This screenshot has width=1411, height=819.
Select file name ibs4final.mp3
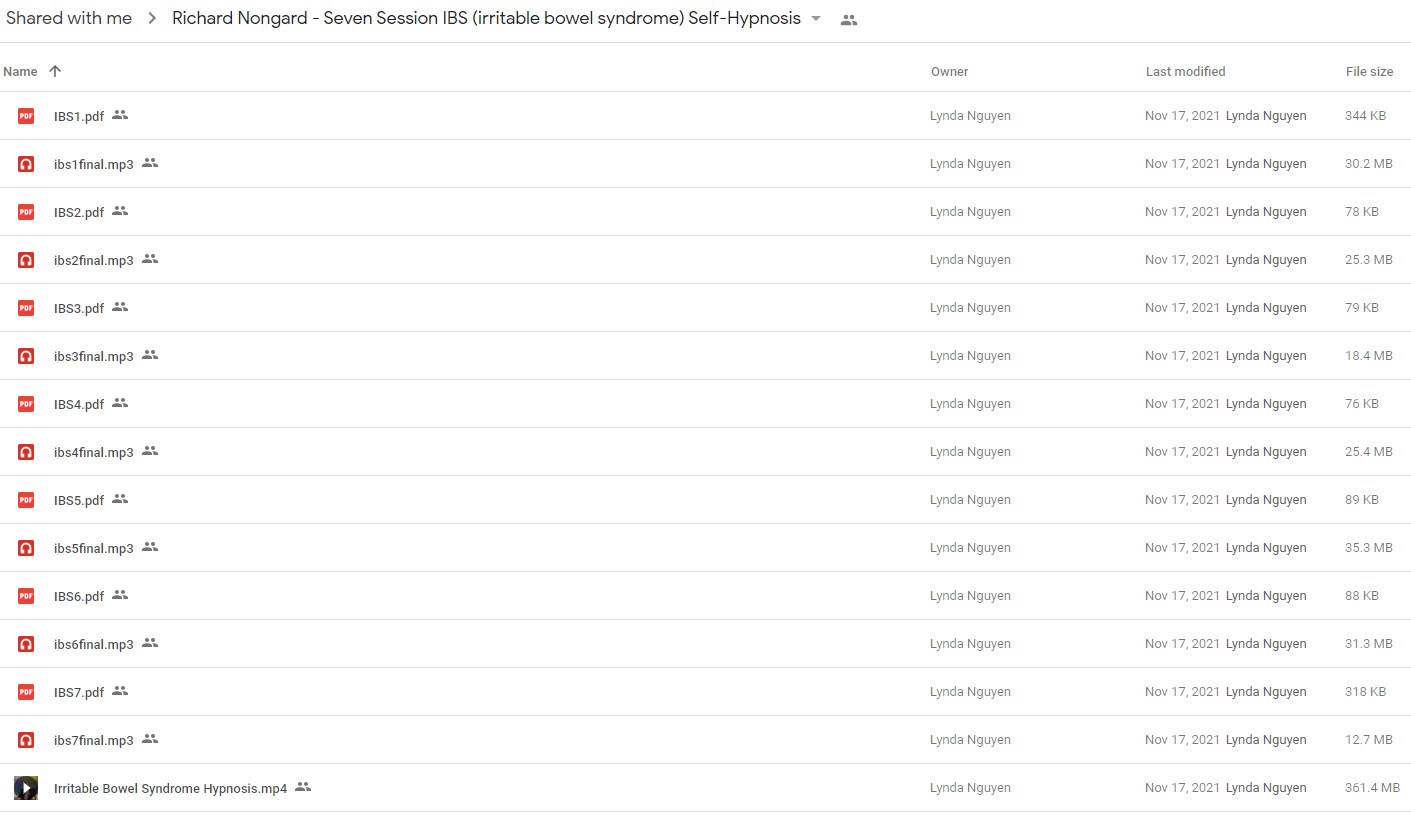coord(94,452)
